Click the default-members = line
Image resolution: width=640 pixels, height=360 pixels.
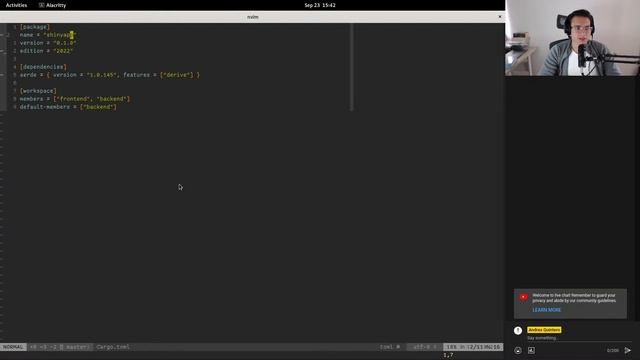[x=68, y=107]
